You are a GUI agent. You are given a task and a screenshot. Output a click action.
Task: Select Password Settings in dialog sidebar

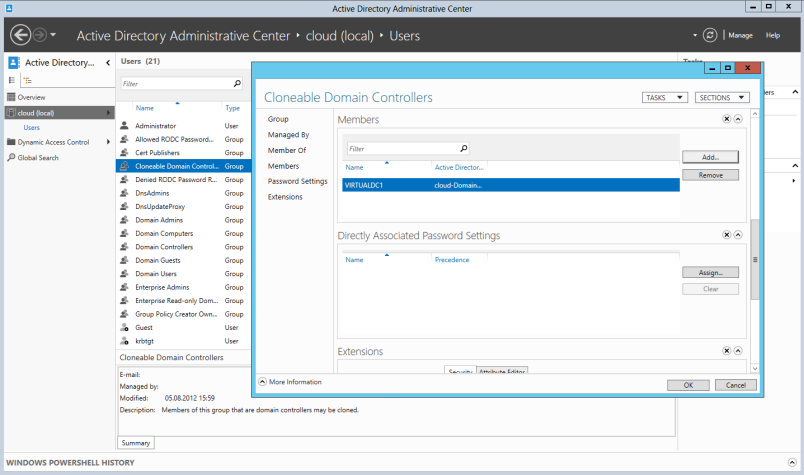297,181
